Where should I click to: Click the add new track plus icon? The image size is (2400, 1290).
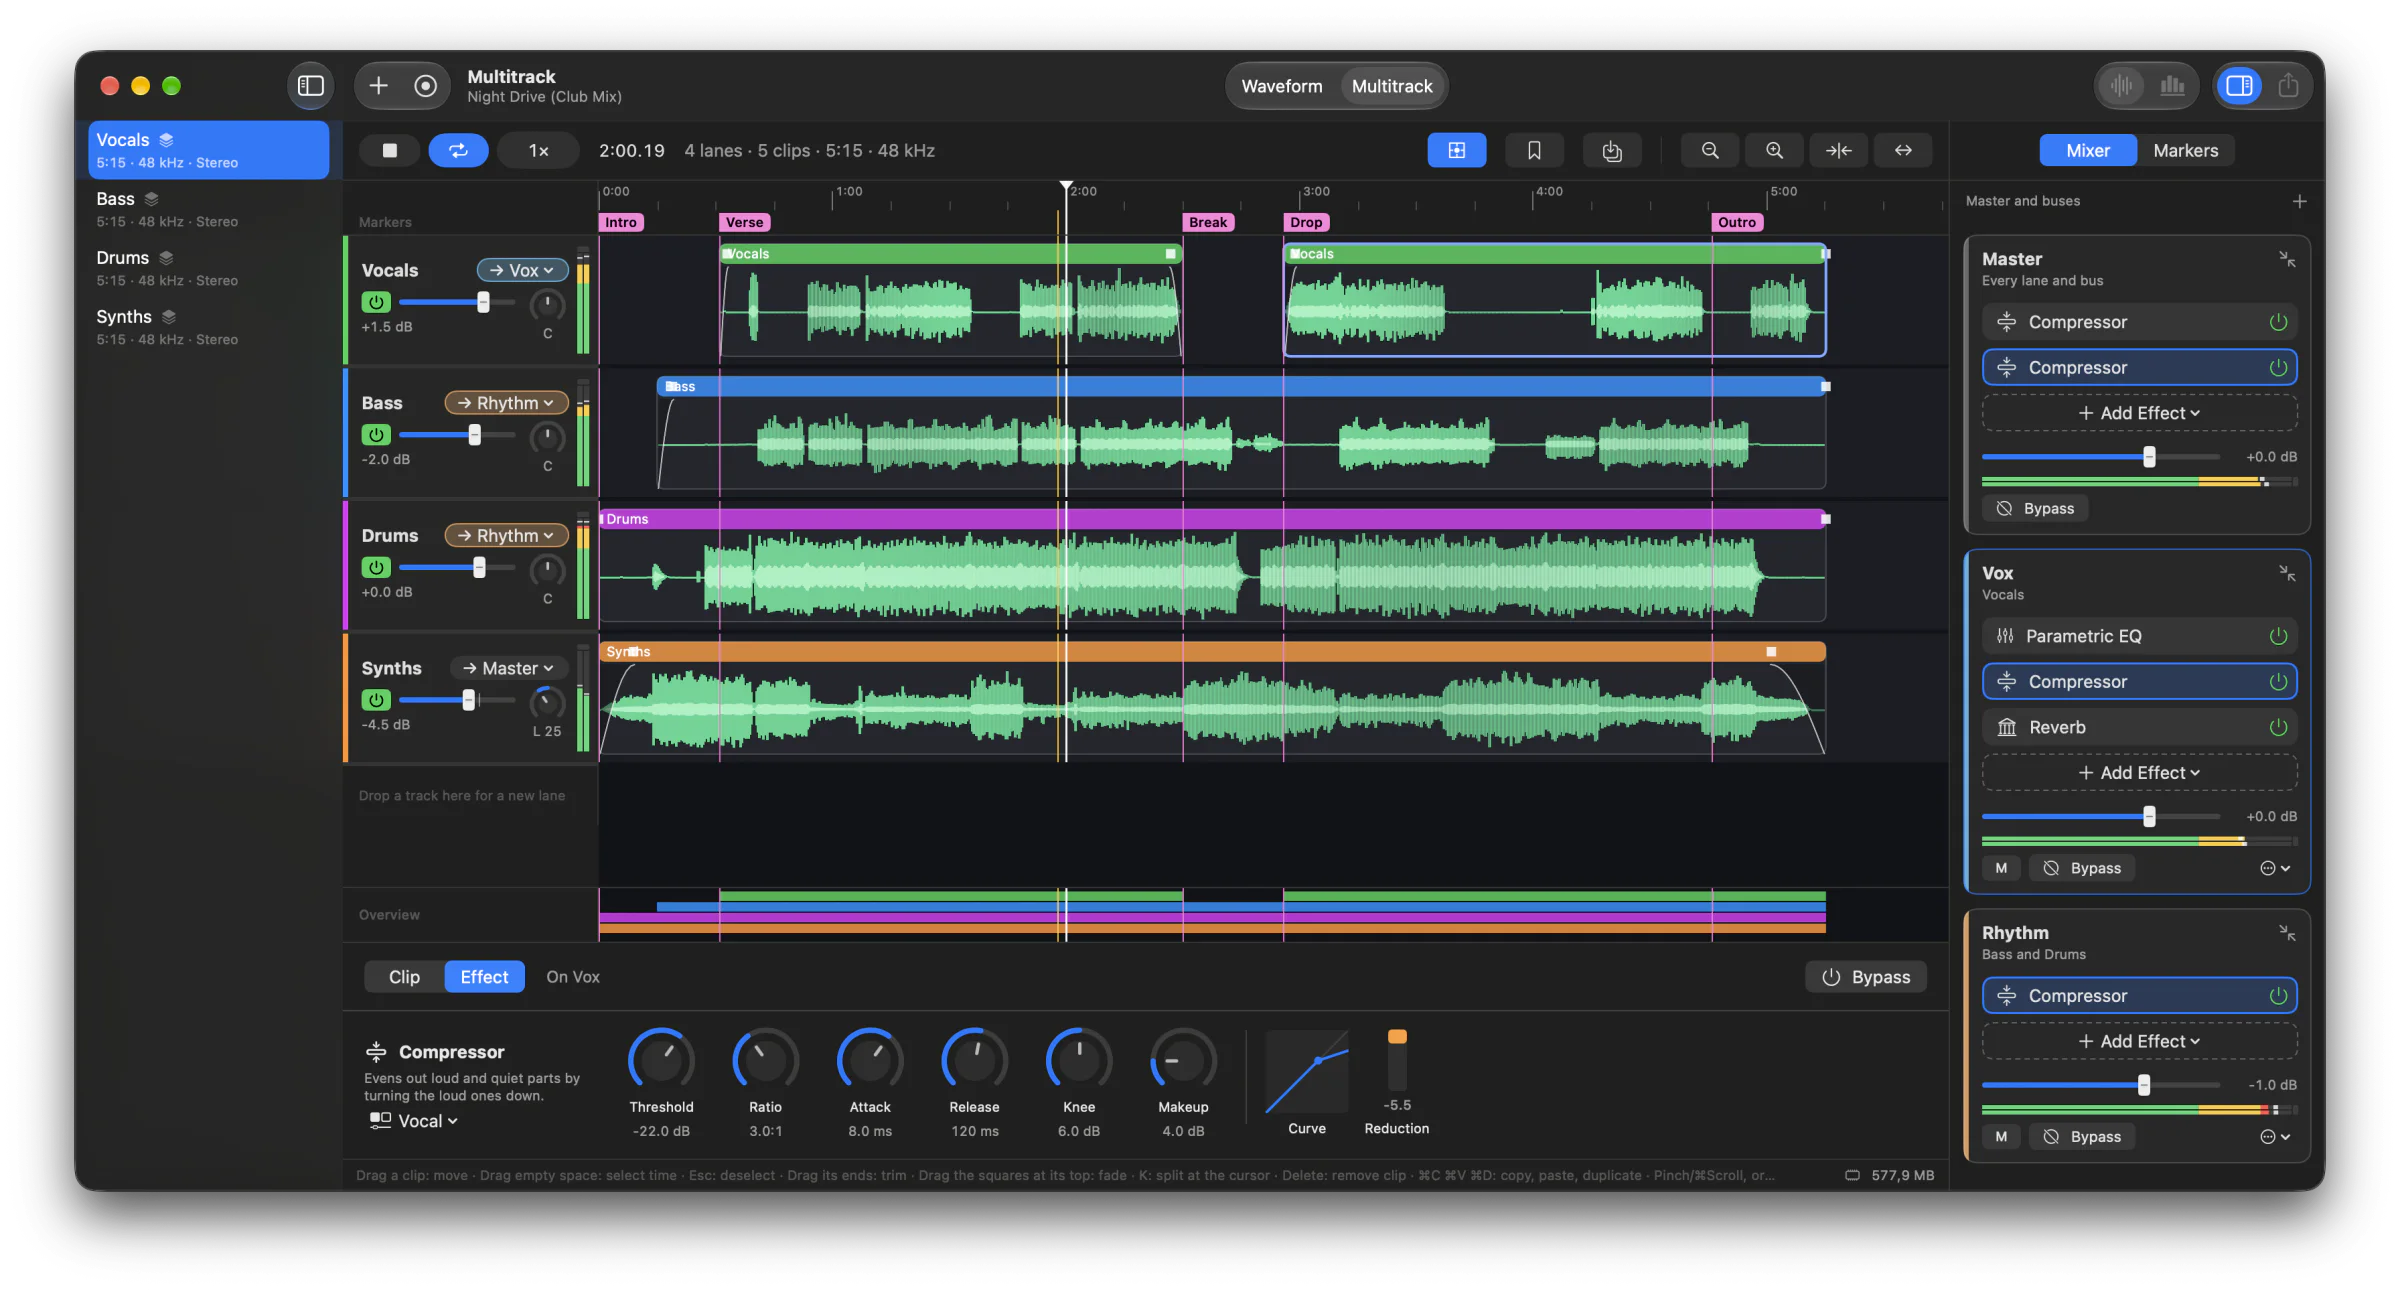(378, 86)
